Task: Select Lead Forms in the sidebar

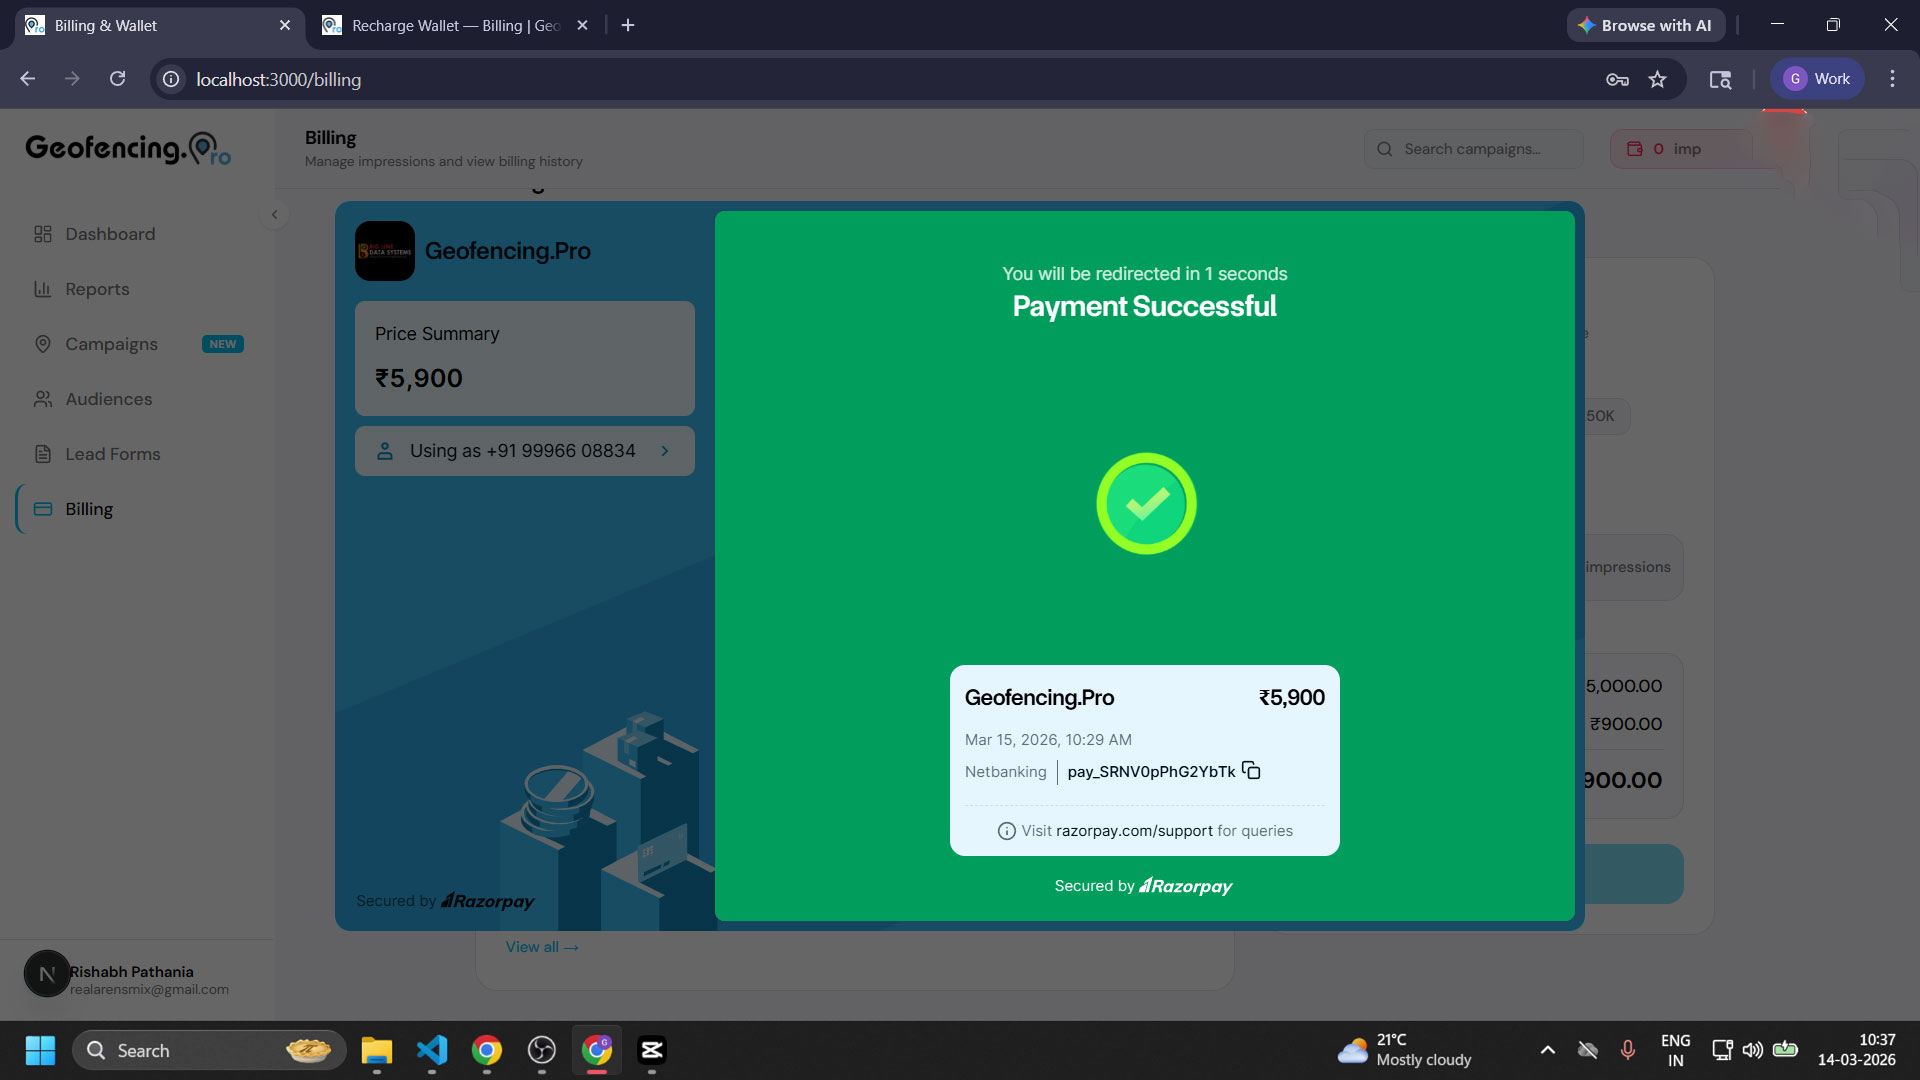Action: (x=112, y=453)
